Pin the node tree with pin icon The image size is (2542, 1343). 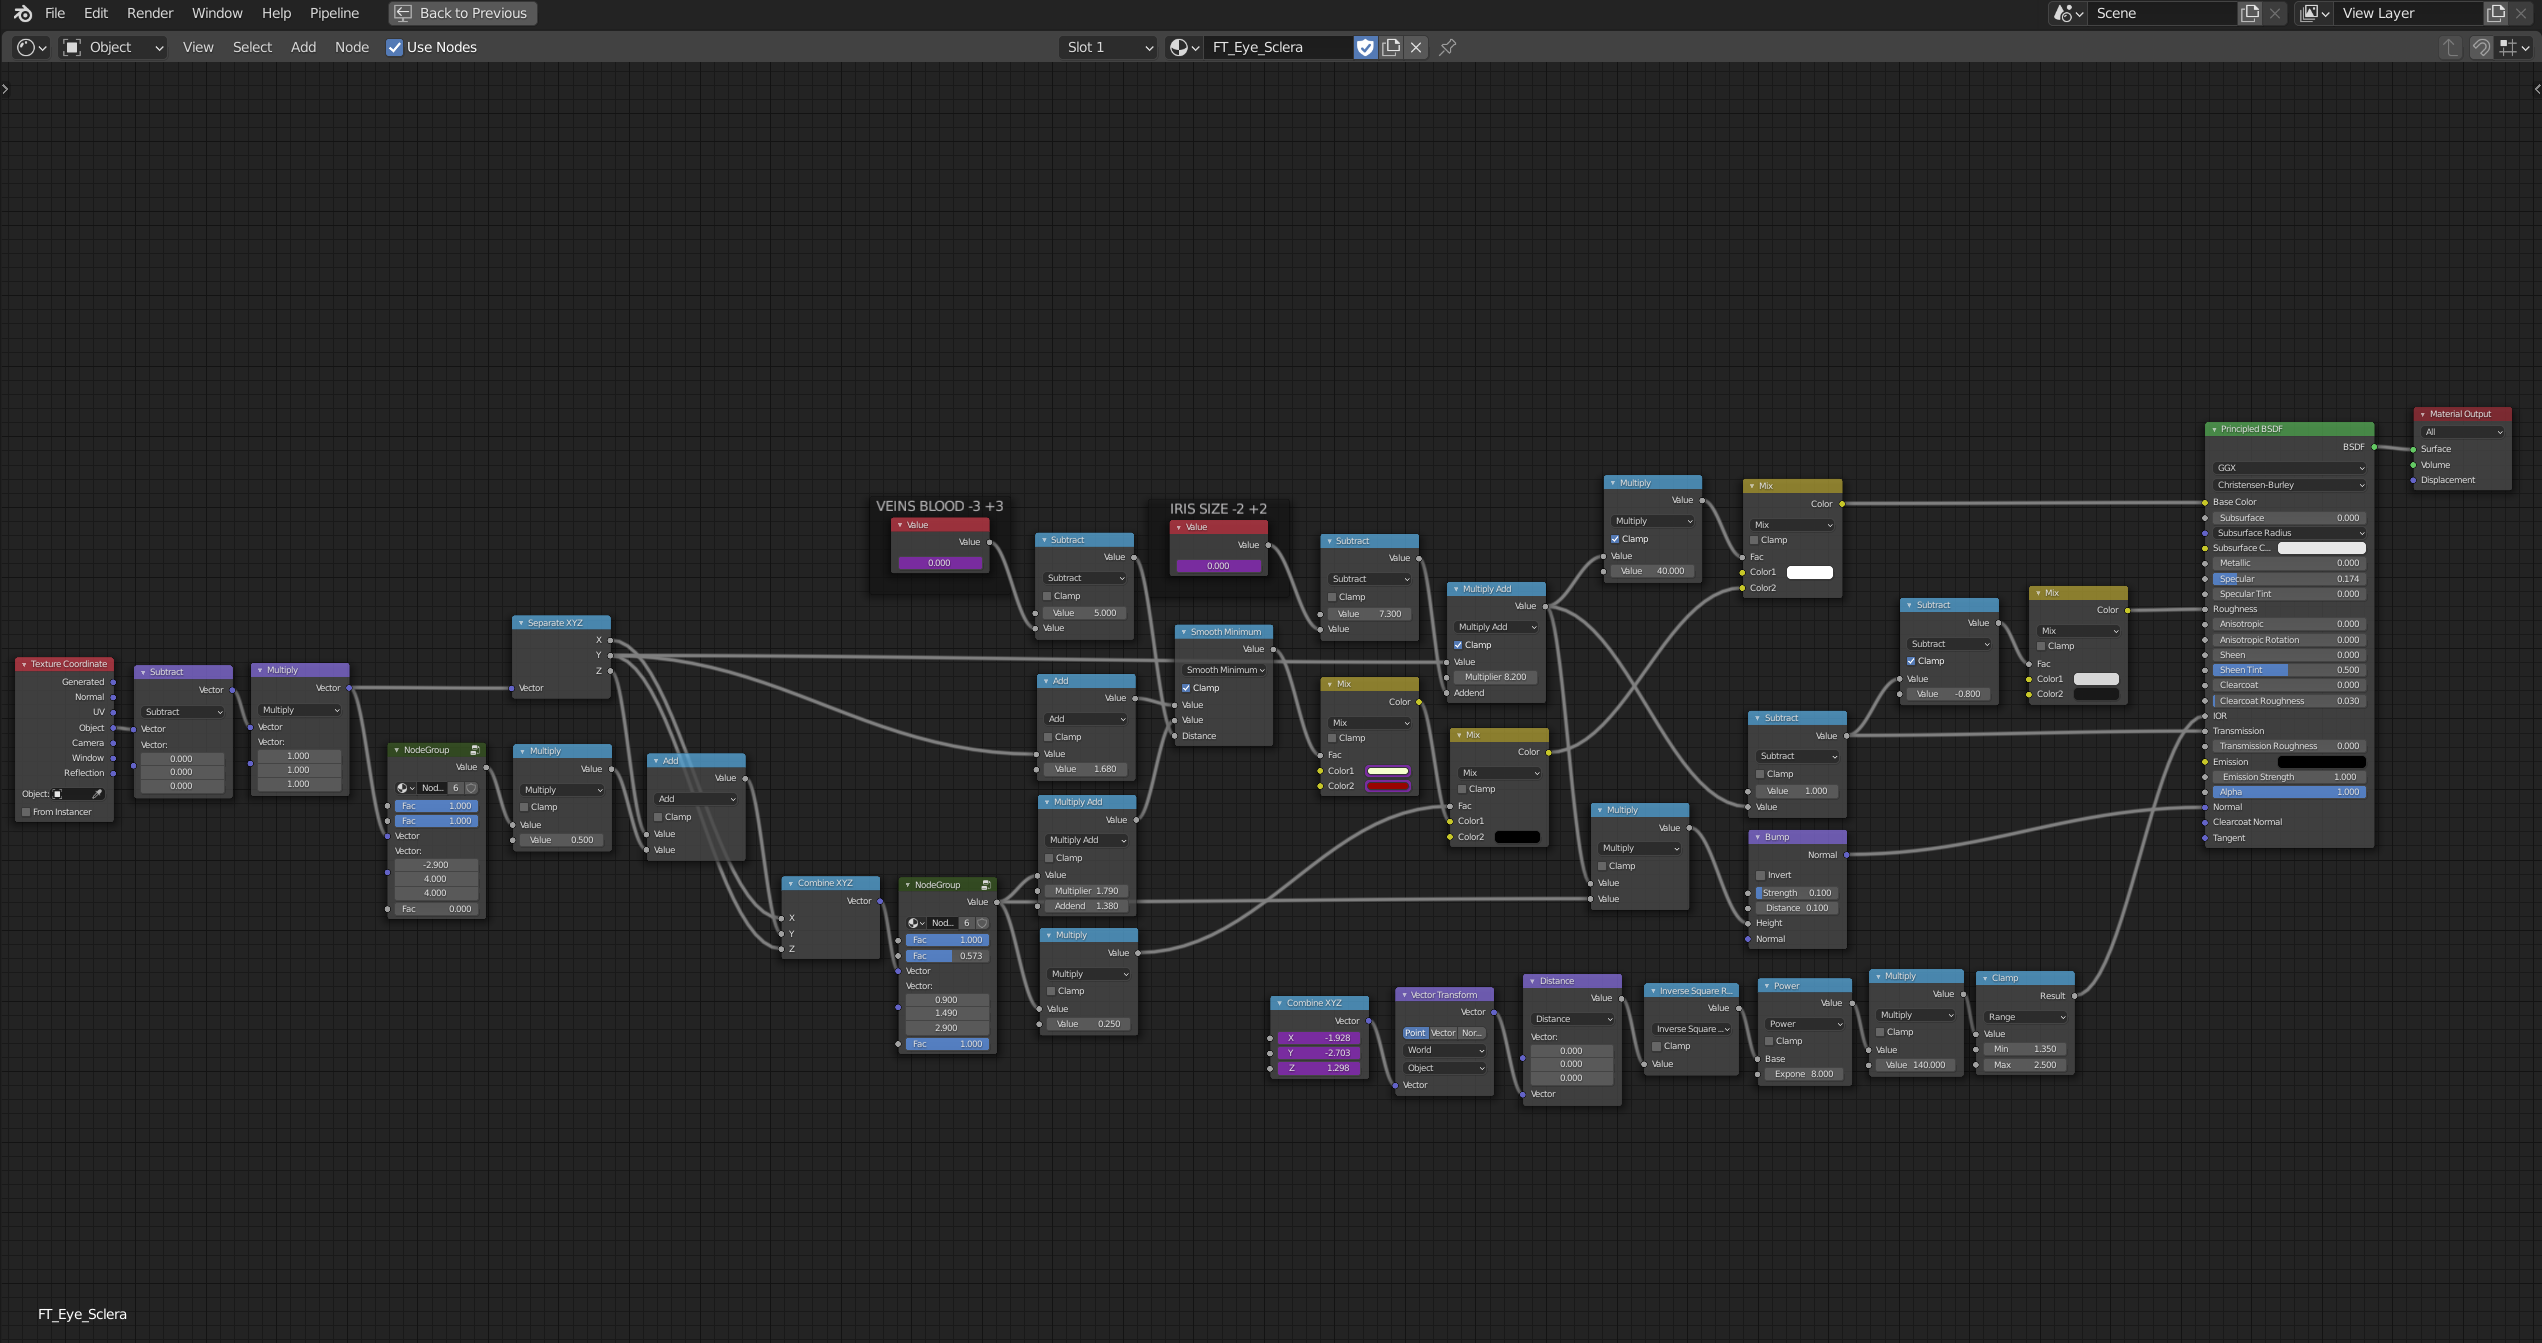click(1447, 47)
